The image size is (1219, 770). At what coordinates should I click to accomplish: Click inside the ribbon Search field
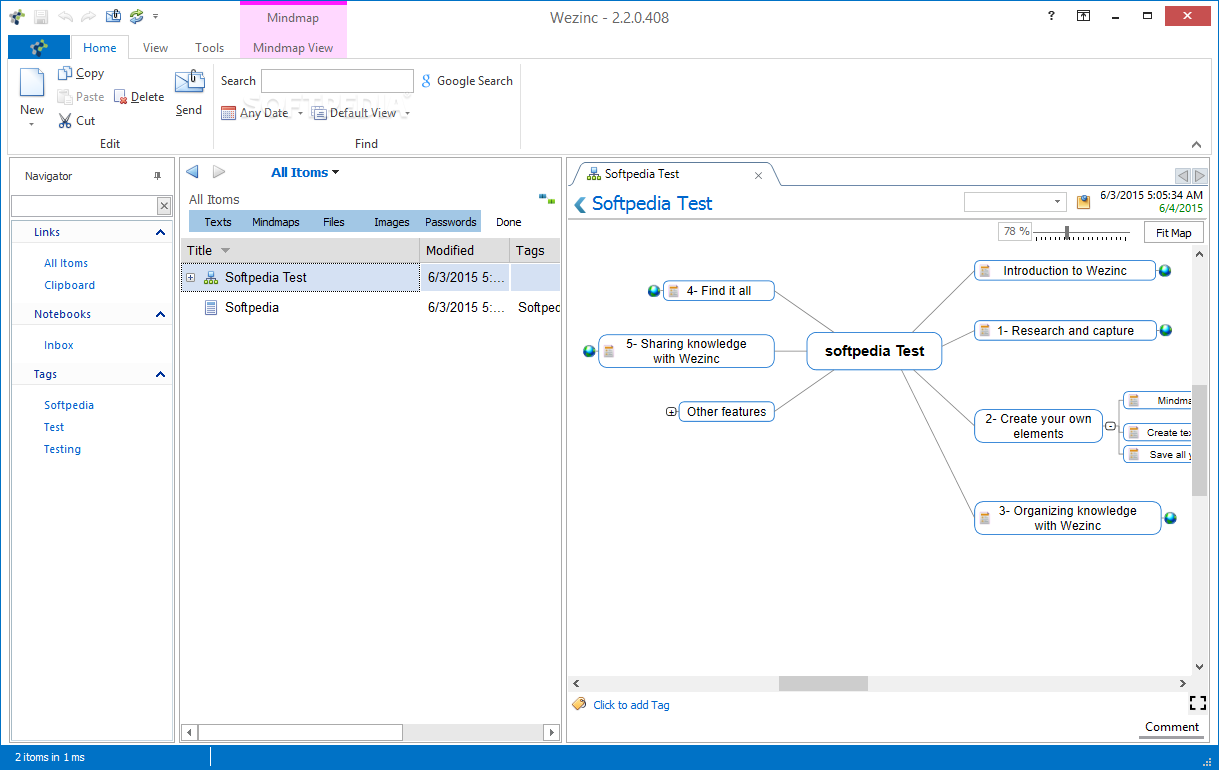coord(337,81)
